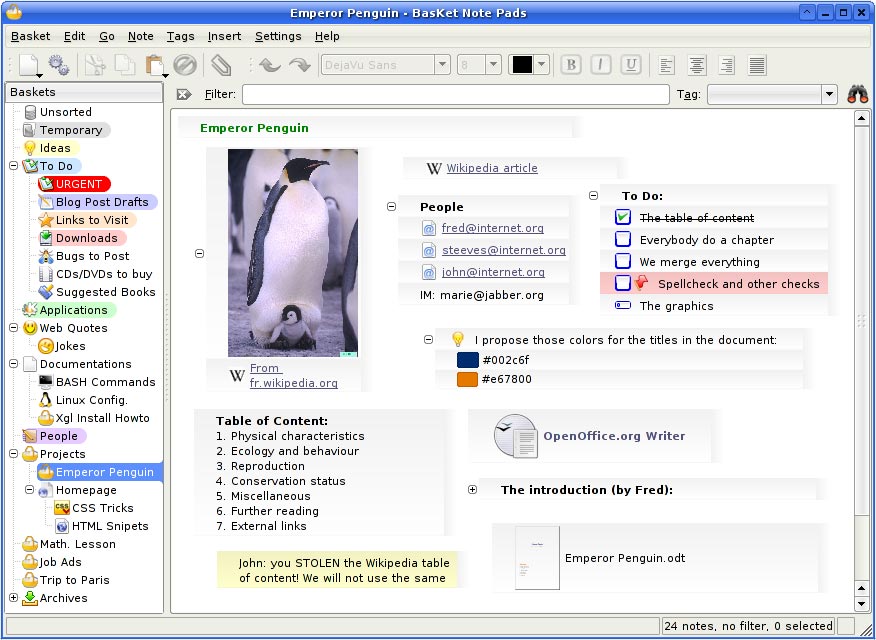Open the OpenOffice.org Writer launcher icon
The width and height of the screenshot is (876, 640).
tap(516, 436)
